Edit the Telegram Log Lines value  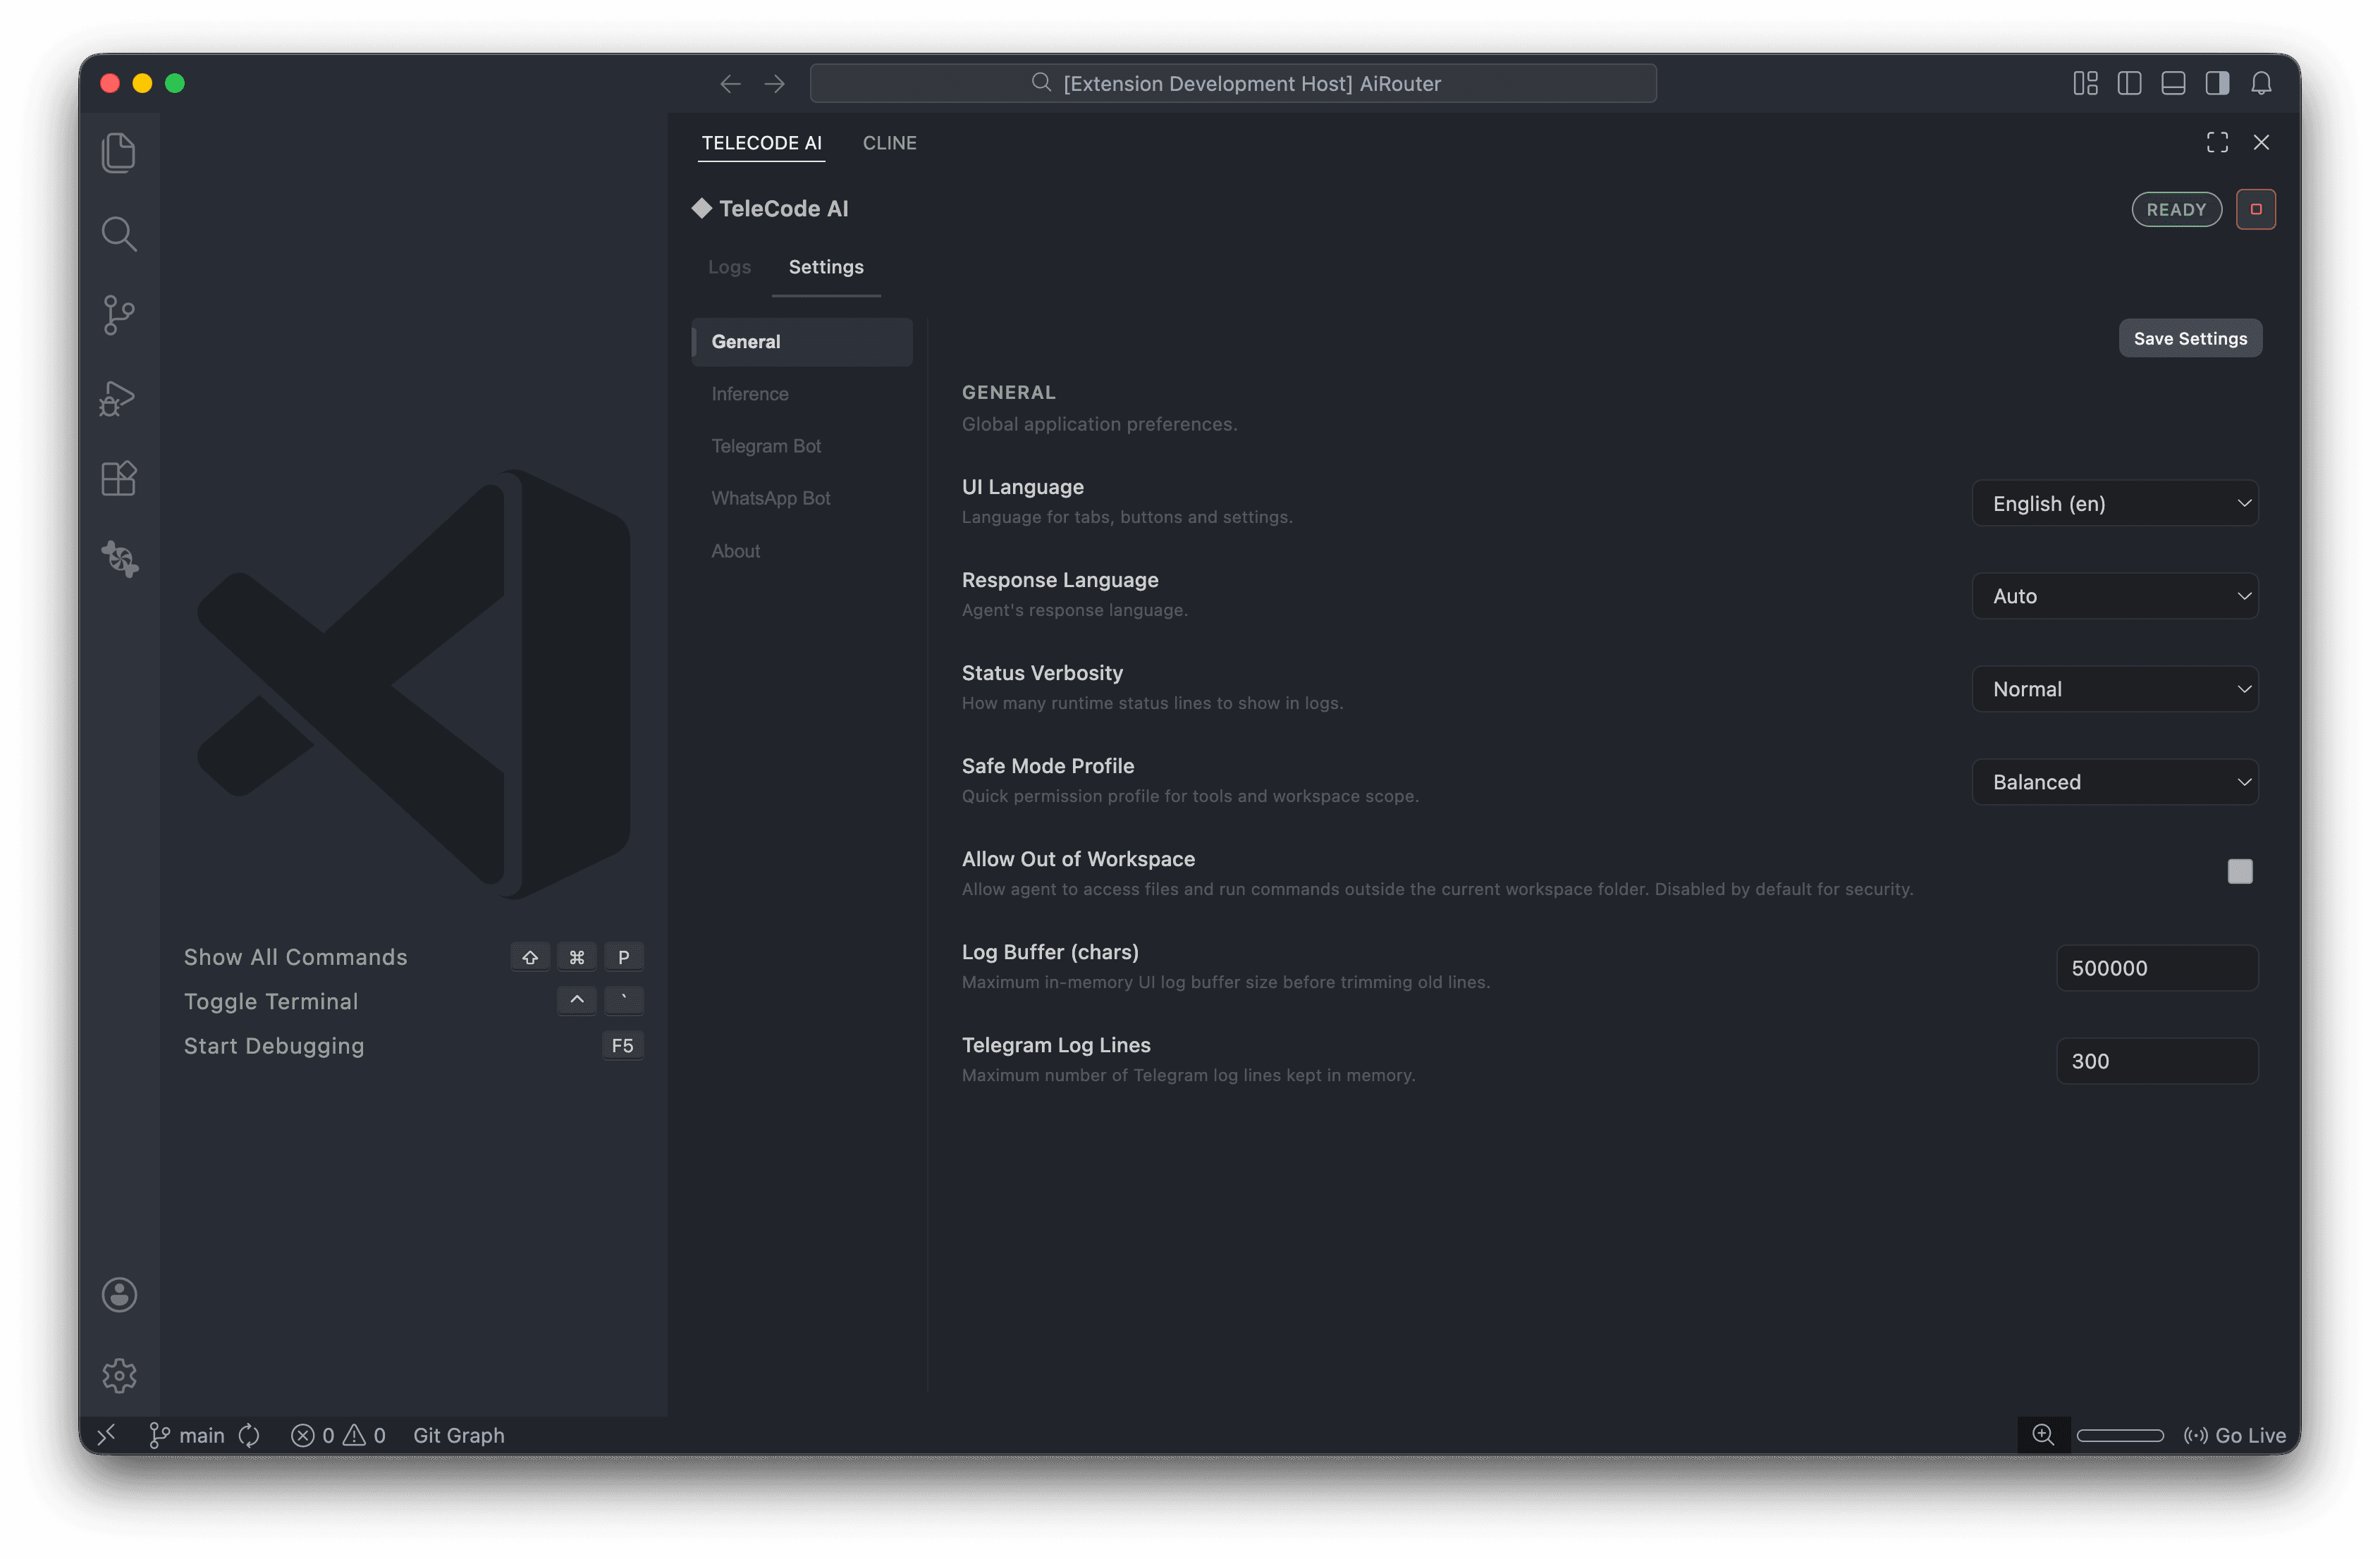[2156, 1060]
